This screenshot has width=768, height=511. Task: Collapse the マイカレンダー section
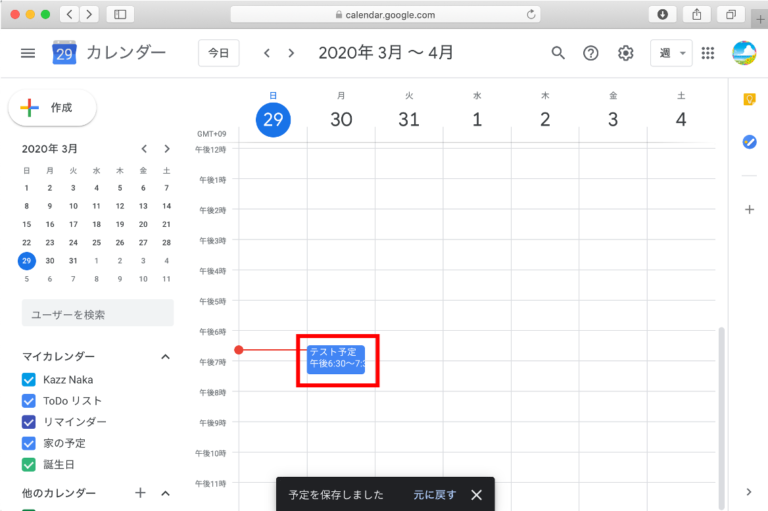(x=165, y=357)
